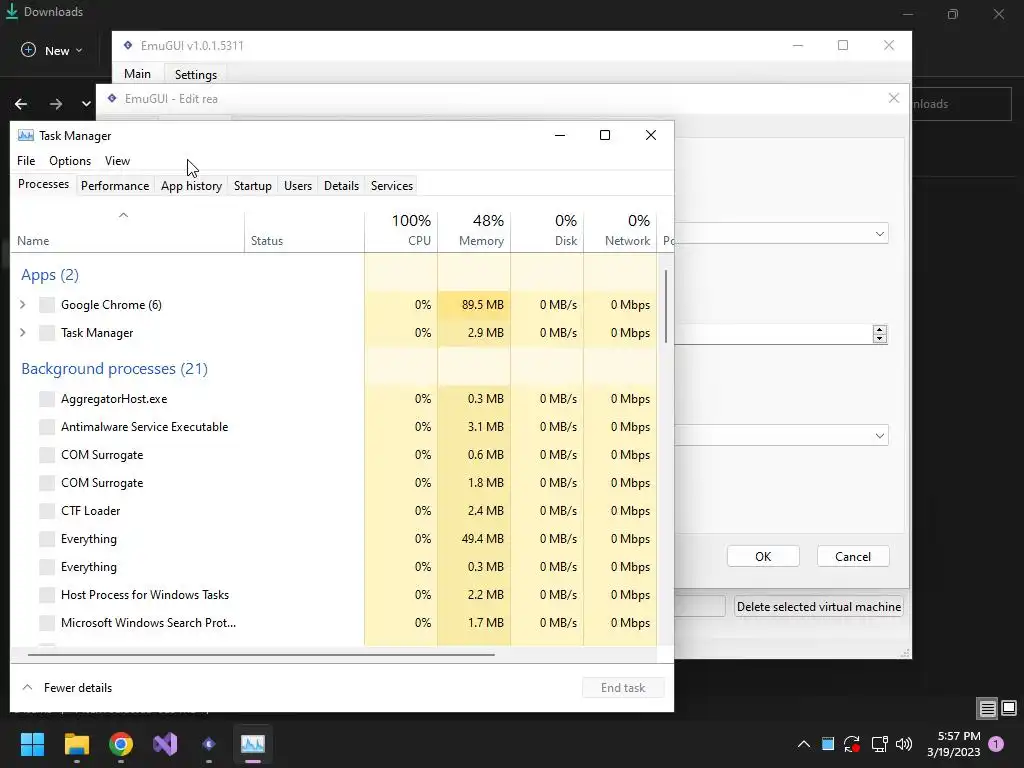The width and height of the screenshot is (1024, 768).
Task: Sort processes by the CPU column
Action: (x=401, y=231)
